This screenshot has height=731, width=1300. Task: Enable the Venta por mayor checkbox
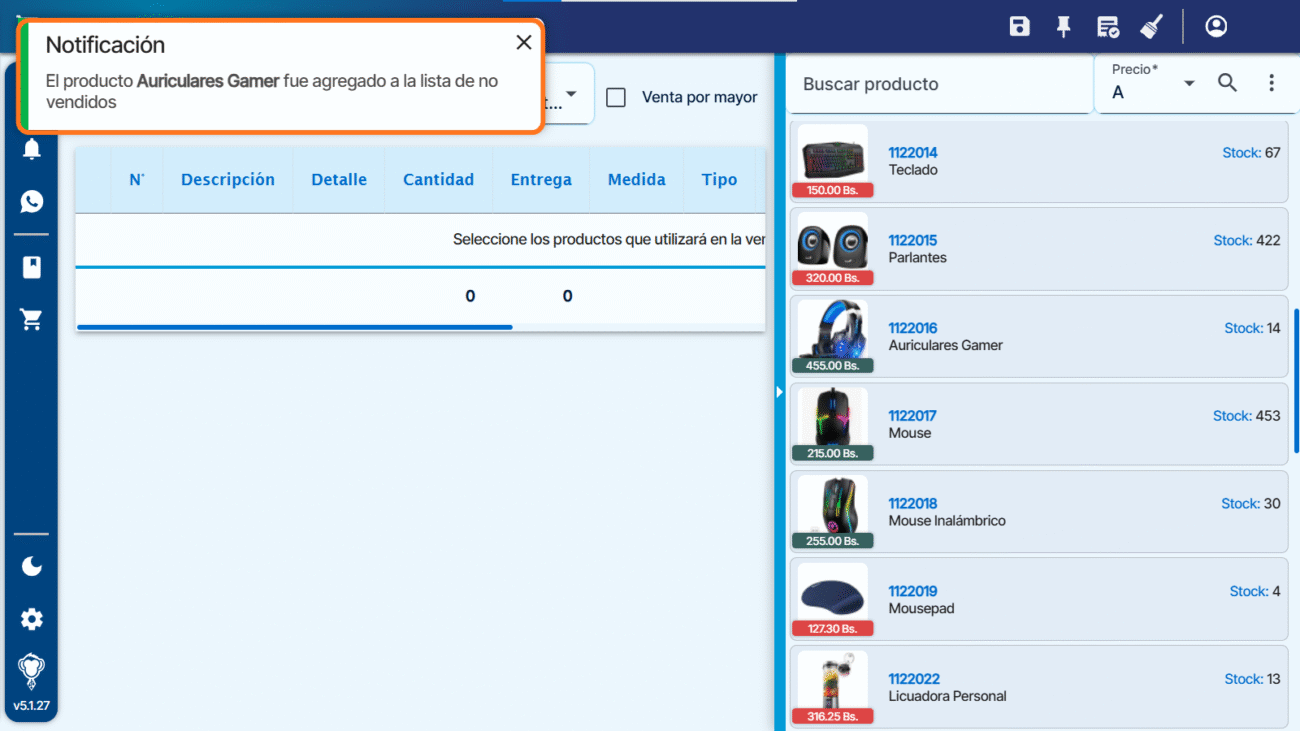617,97
